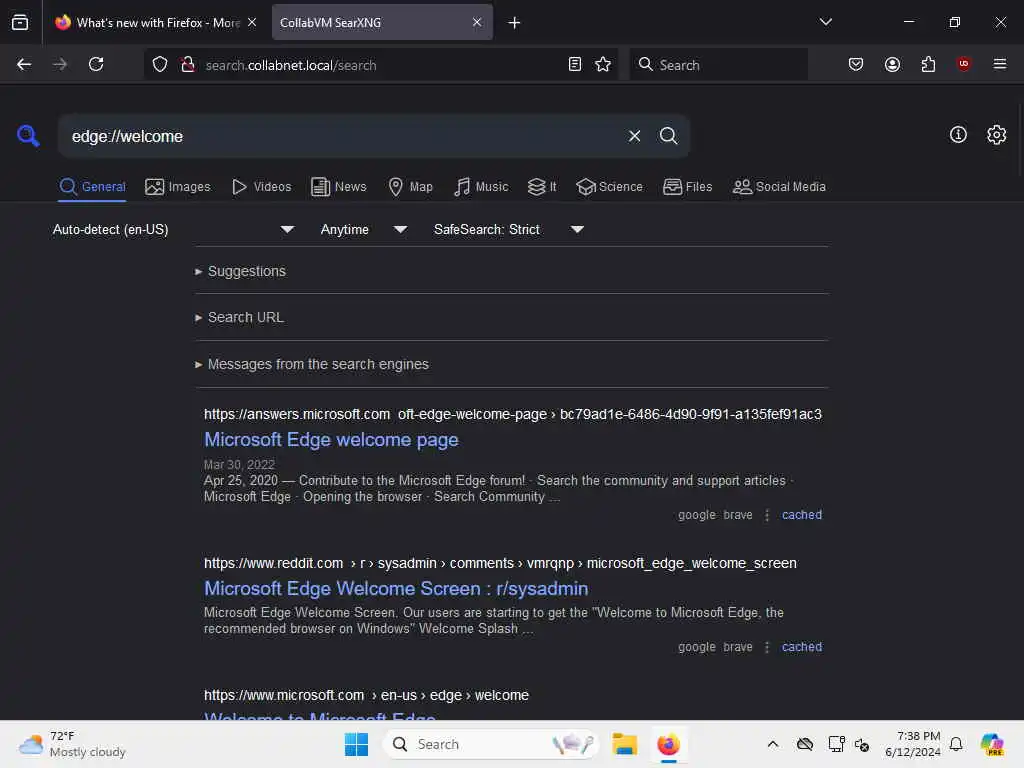
Task: Open SearXNG preferences gear icon
Action: click(996, 135)
